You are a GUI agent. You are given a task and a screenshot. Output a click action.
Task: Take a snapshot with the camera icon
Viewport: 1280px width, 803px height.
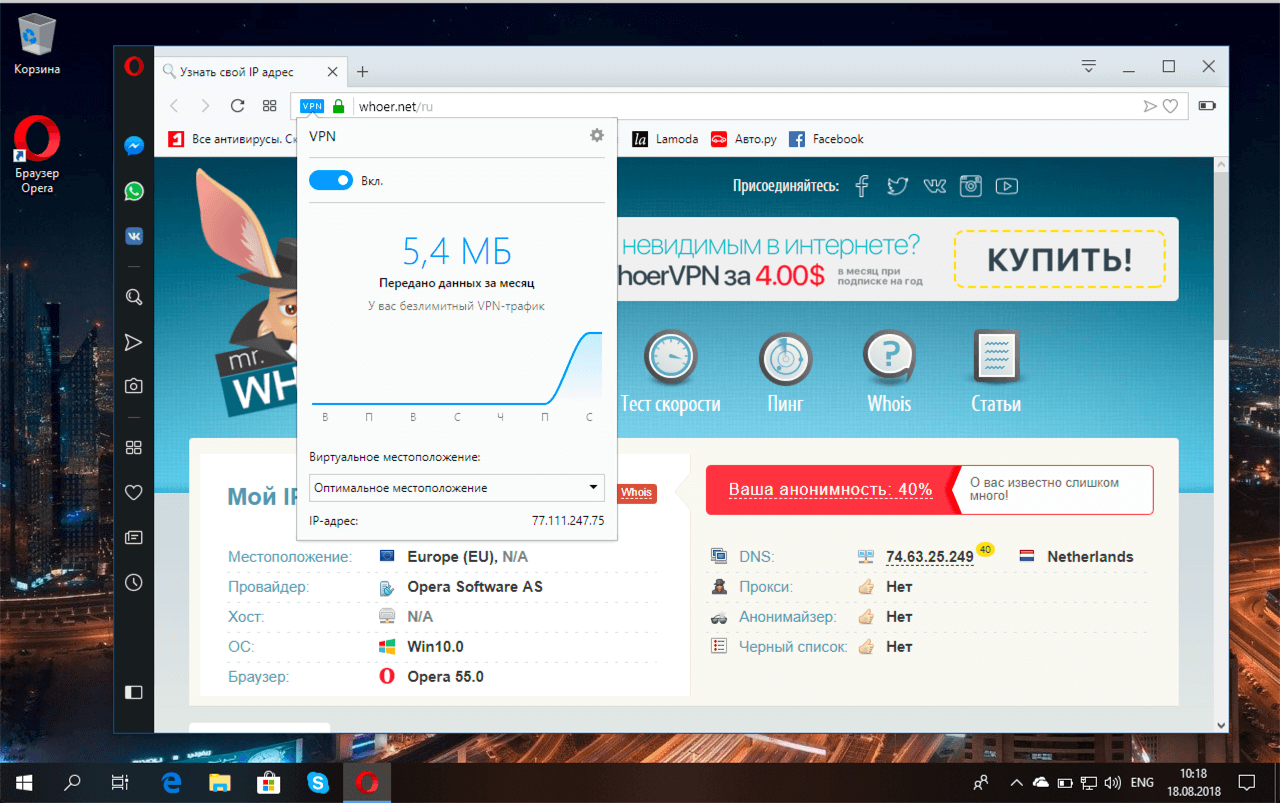pyautogui.click(x=134, y=386)
